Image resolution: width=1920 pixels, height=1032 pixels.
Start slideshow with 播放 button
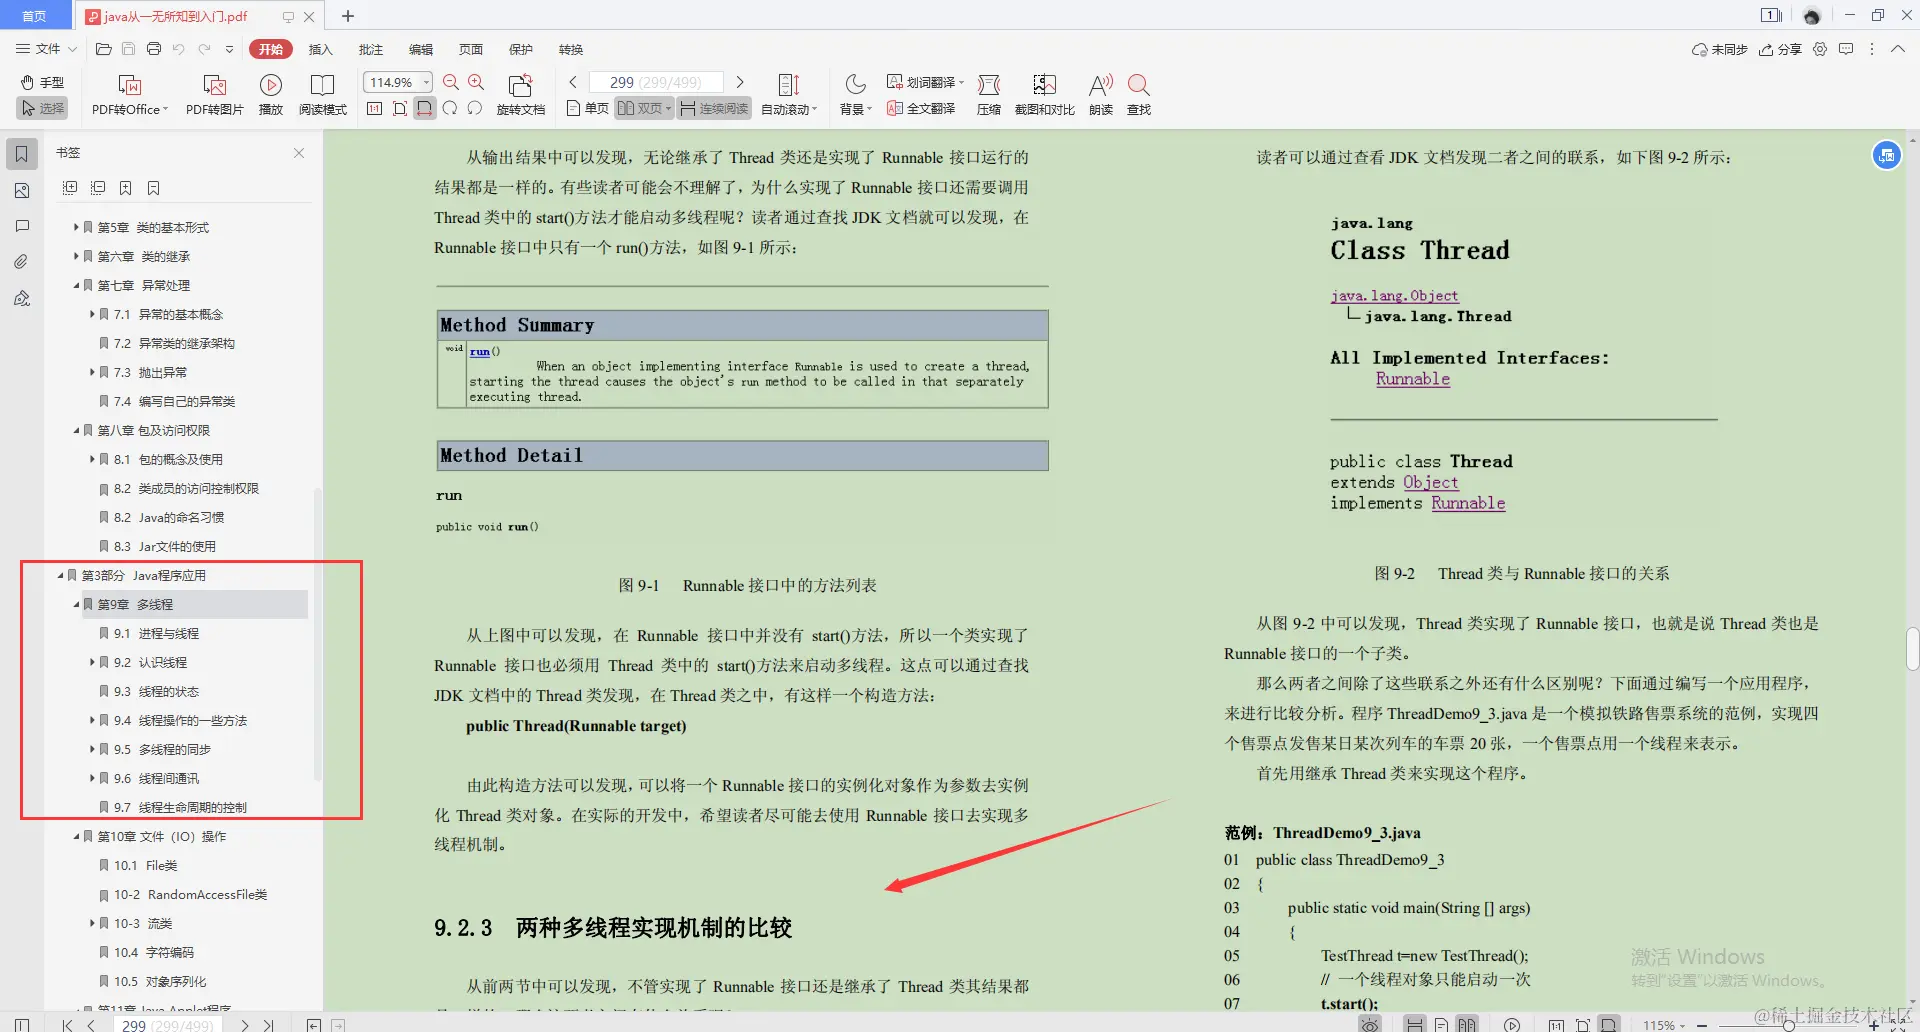click(271, 96)
